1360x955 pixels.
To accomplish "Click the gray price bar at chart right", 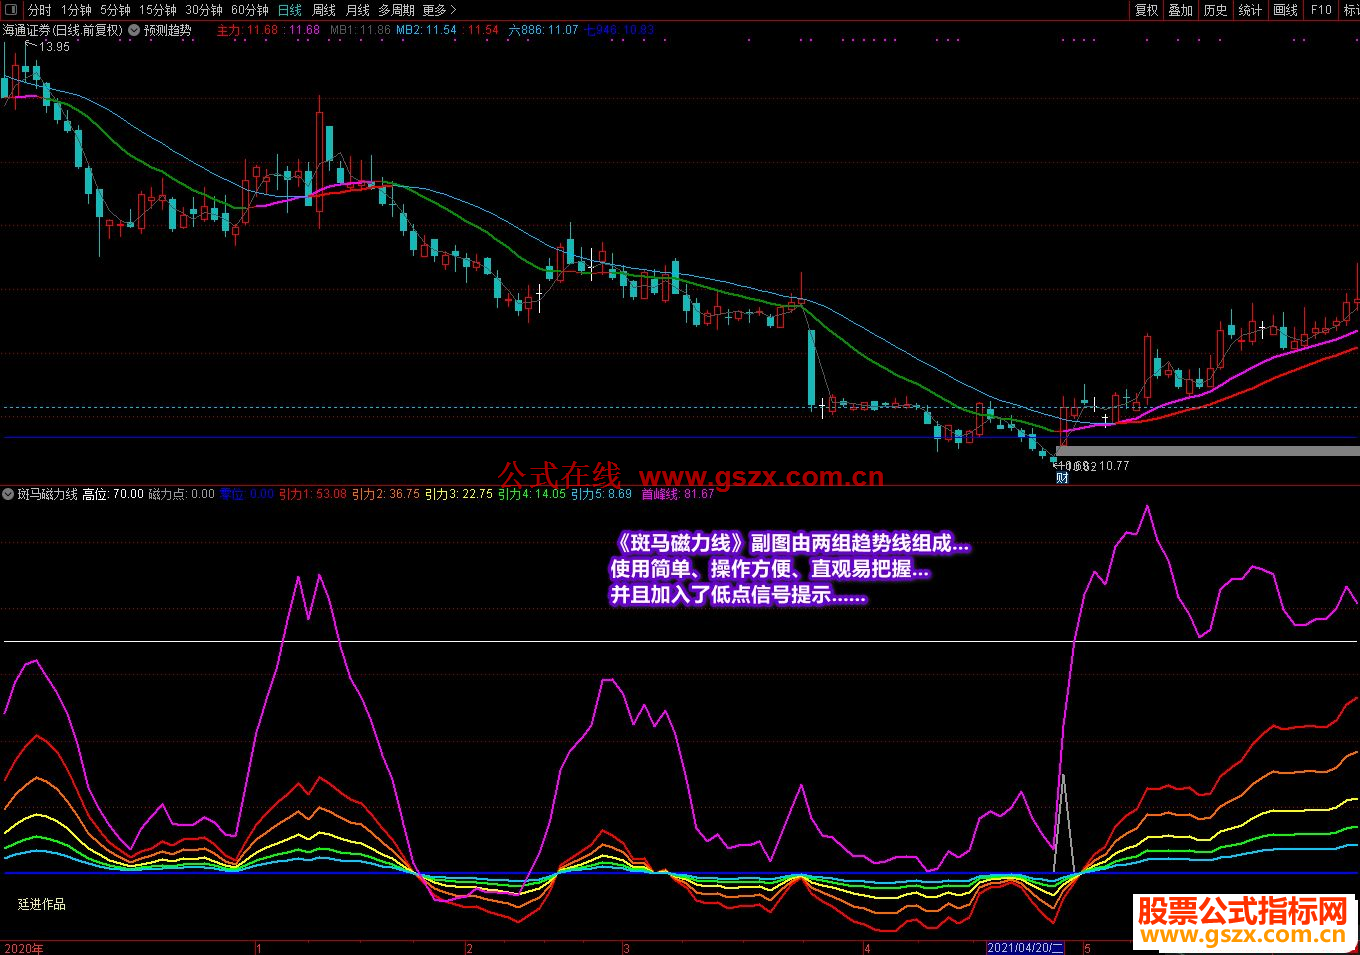I will tap(1208, 451).
